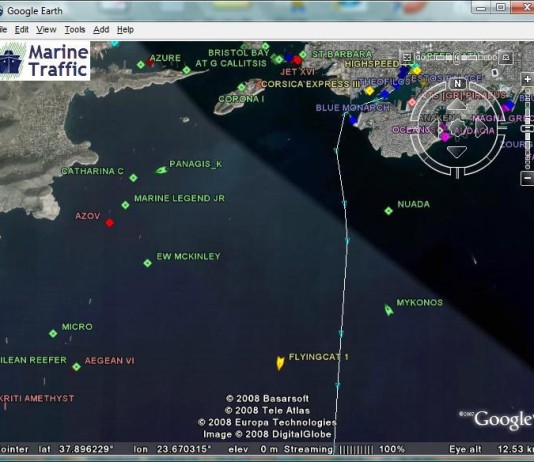The width and height of the screenshot is (534, 462).
Task: Click the NUADA label
Action: click(413, 204)
